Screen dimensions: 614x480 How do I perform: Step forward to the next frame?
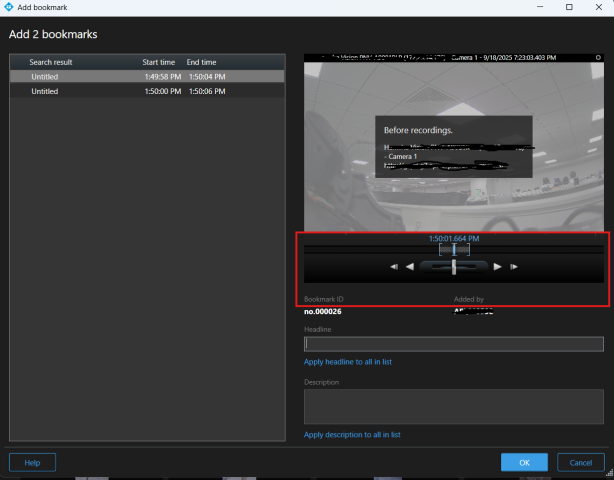coord(513,267)
